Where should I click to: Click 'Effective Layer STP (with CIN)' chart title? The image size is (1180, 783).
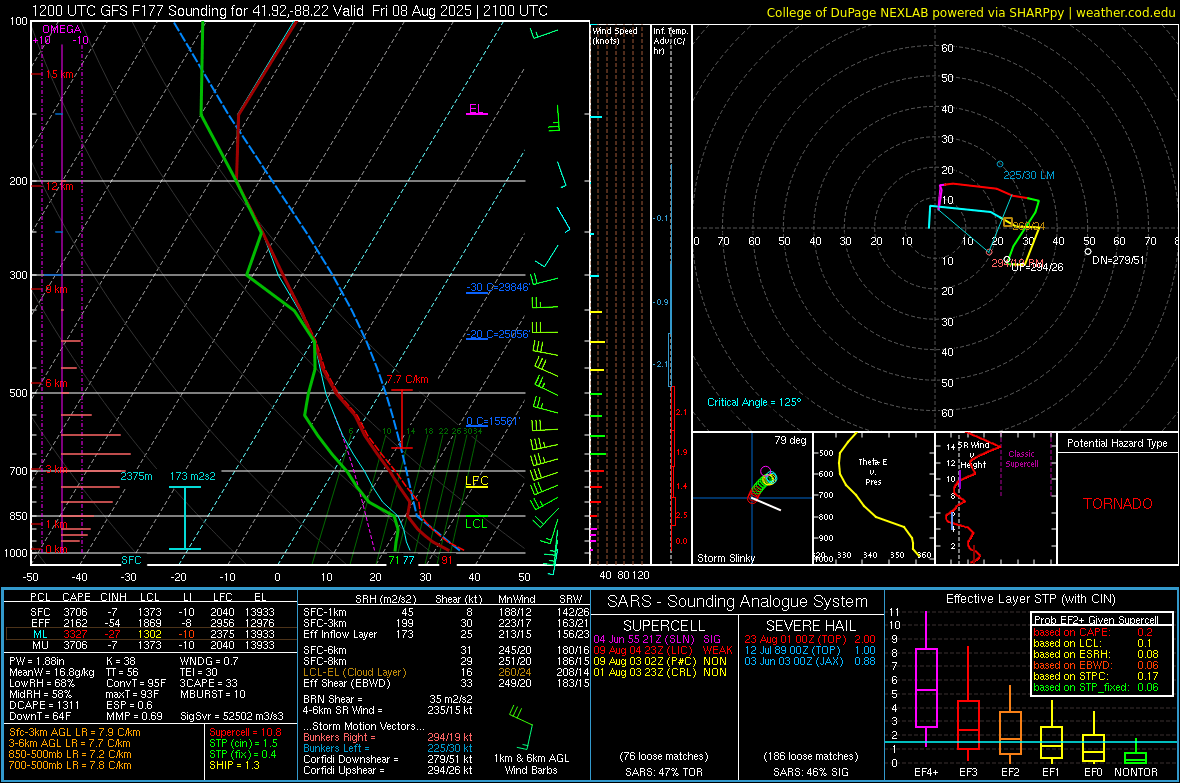pos(1030,599)
